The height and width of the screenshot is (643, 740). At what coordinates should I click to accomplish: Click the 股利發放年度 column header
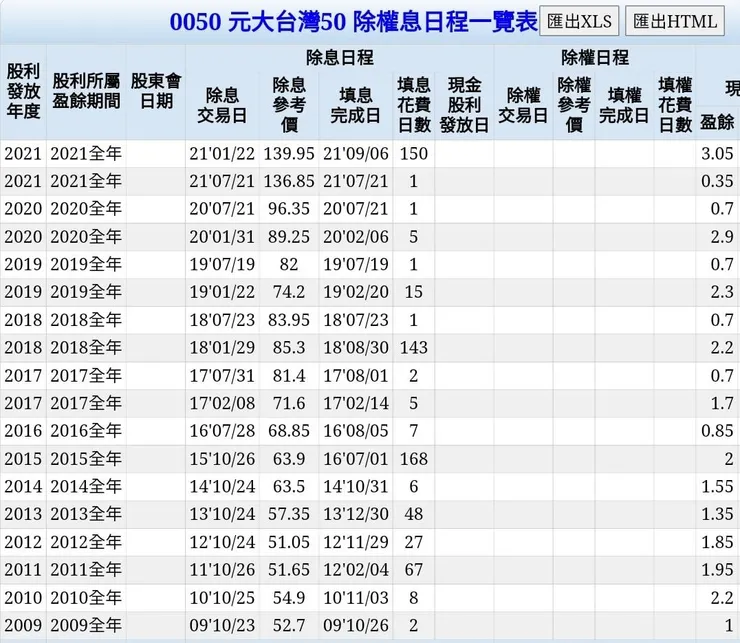click(23, 92)
